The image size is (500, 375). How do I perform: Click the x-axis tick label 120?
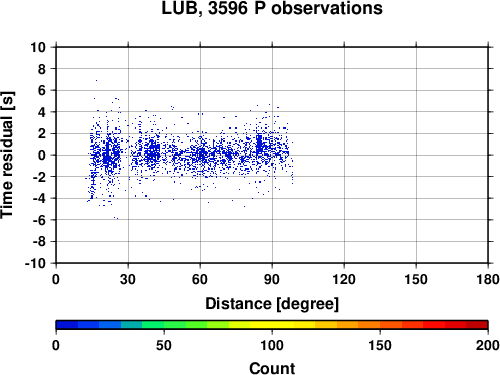[344, 279]
